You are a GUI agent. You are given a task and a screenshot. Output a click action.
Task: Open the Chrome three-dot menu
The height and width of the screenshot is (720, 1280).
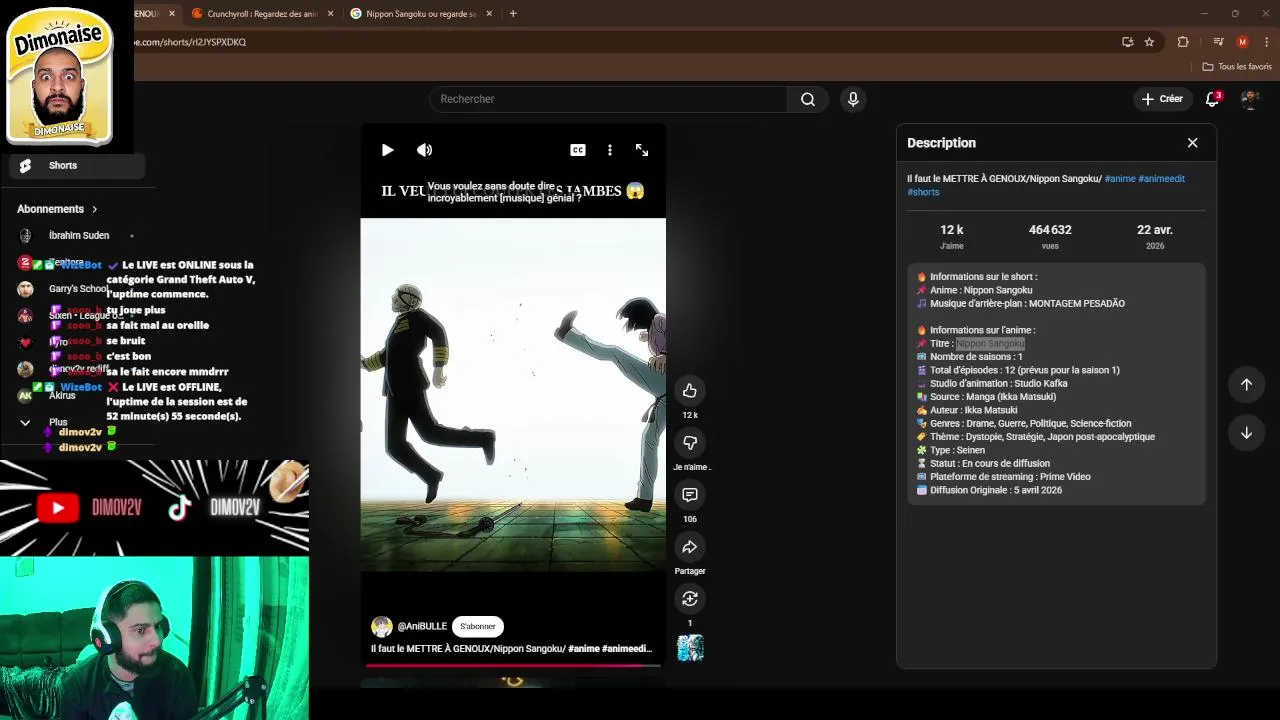1265,42
